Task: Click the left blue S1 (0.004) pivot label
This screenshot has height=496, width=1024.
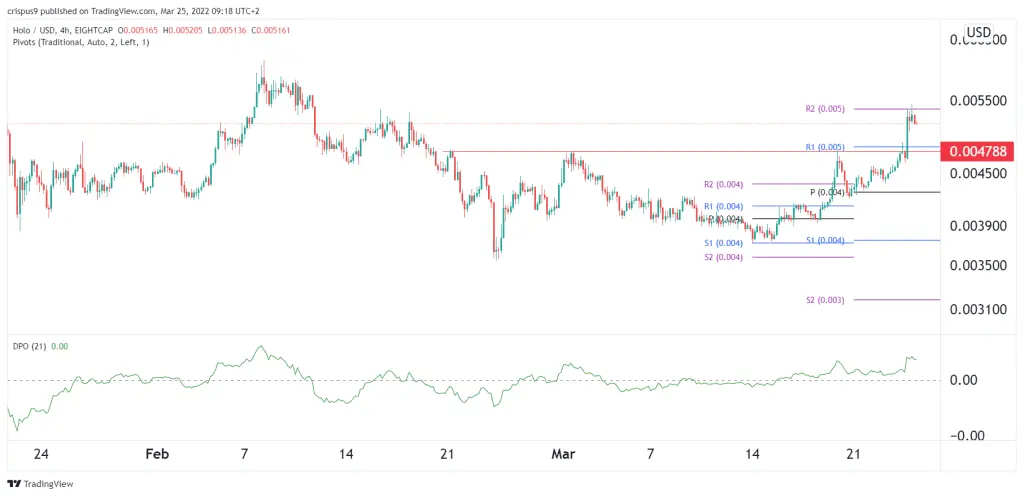Action: pyautogui.click(x=724, y=243)
